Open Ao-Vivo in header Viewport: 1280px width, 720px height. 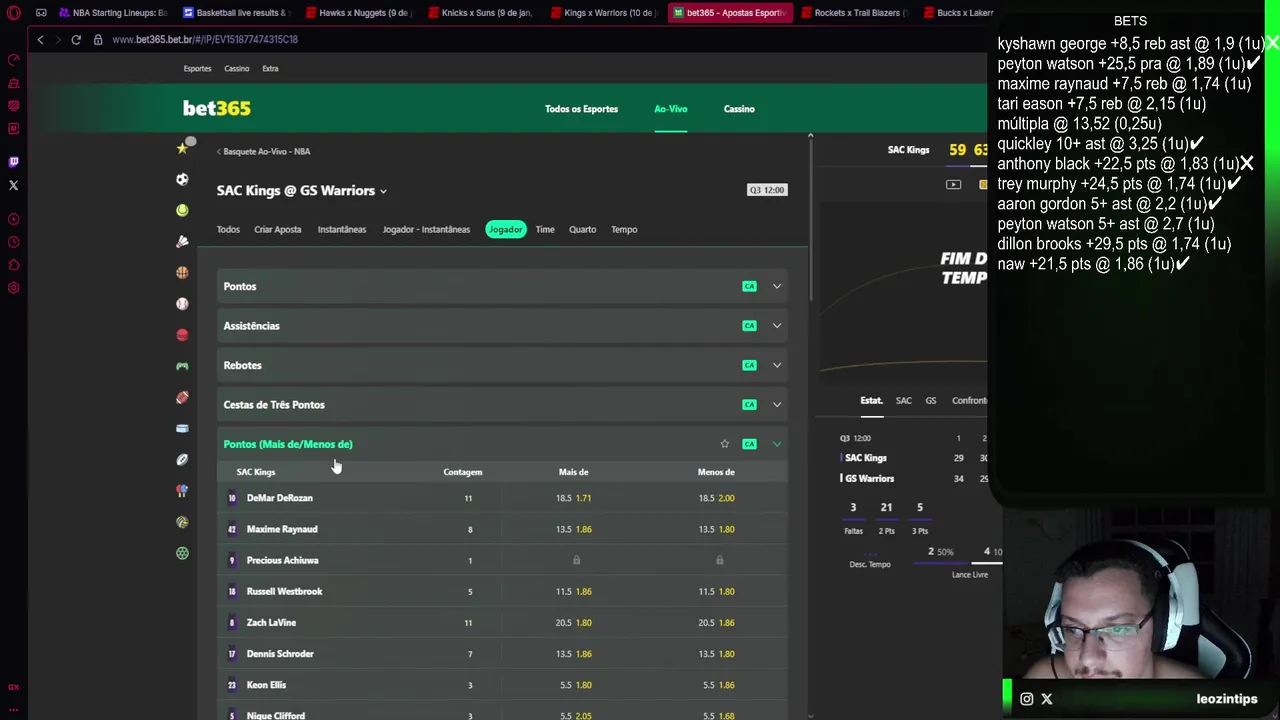click(x=671, y=109)
